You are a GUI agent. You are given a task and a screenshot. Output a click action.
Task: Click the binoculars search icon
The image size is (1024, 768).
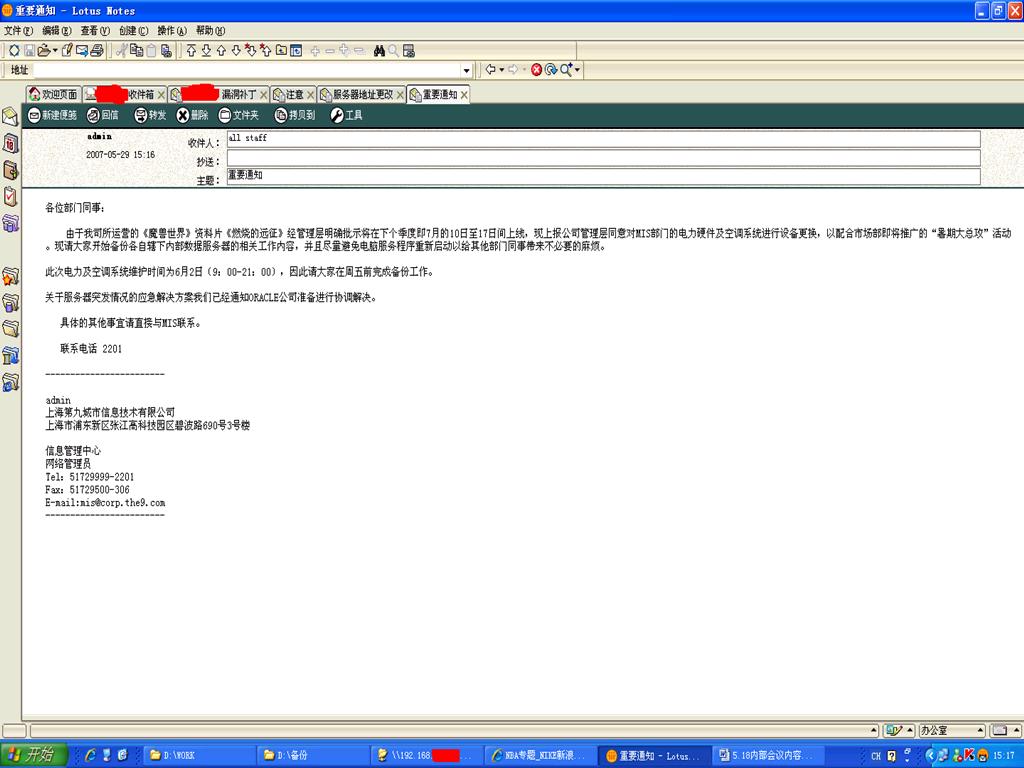pyautogui.click(x=379, y=51)
